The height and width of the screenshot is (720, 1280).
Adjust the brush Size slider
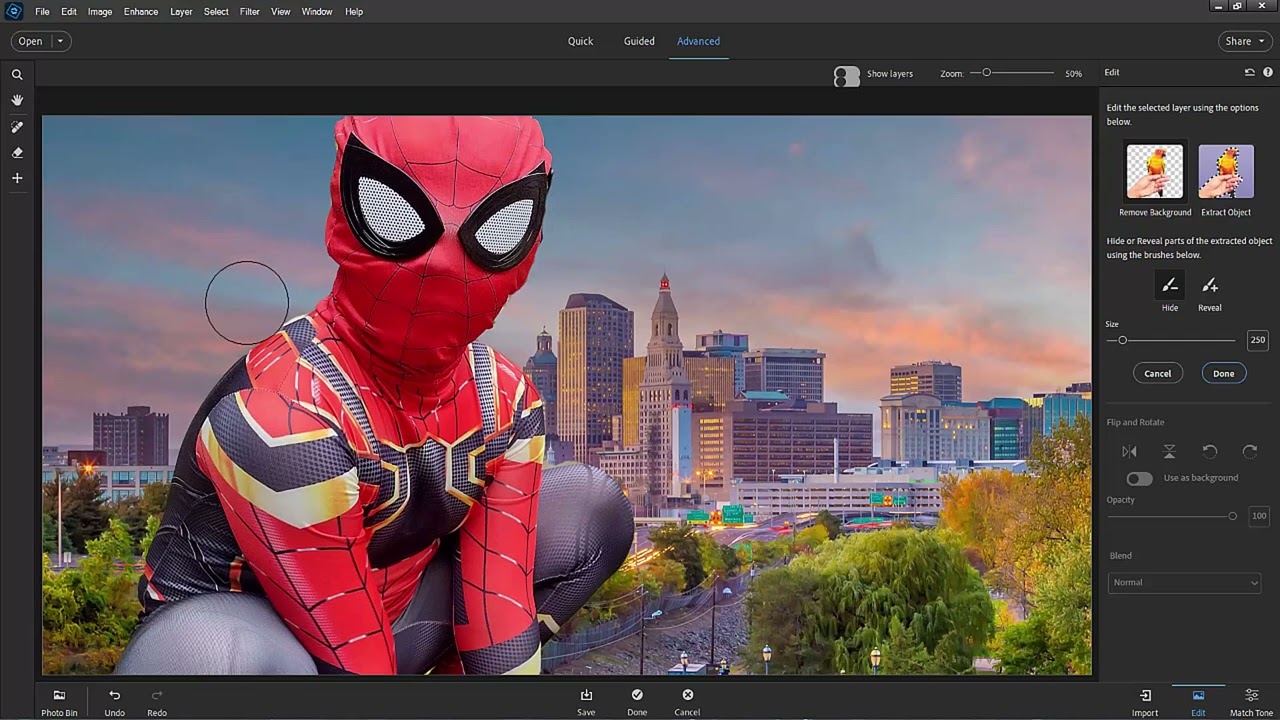click(1122, 340)
